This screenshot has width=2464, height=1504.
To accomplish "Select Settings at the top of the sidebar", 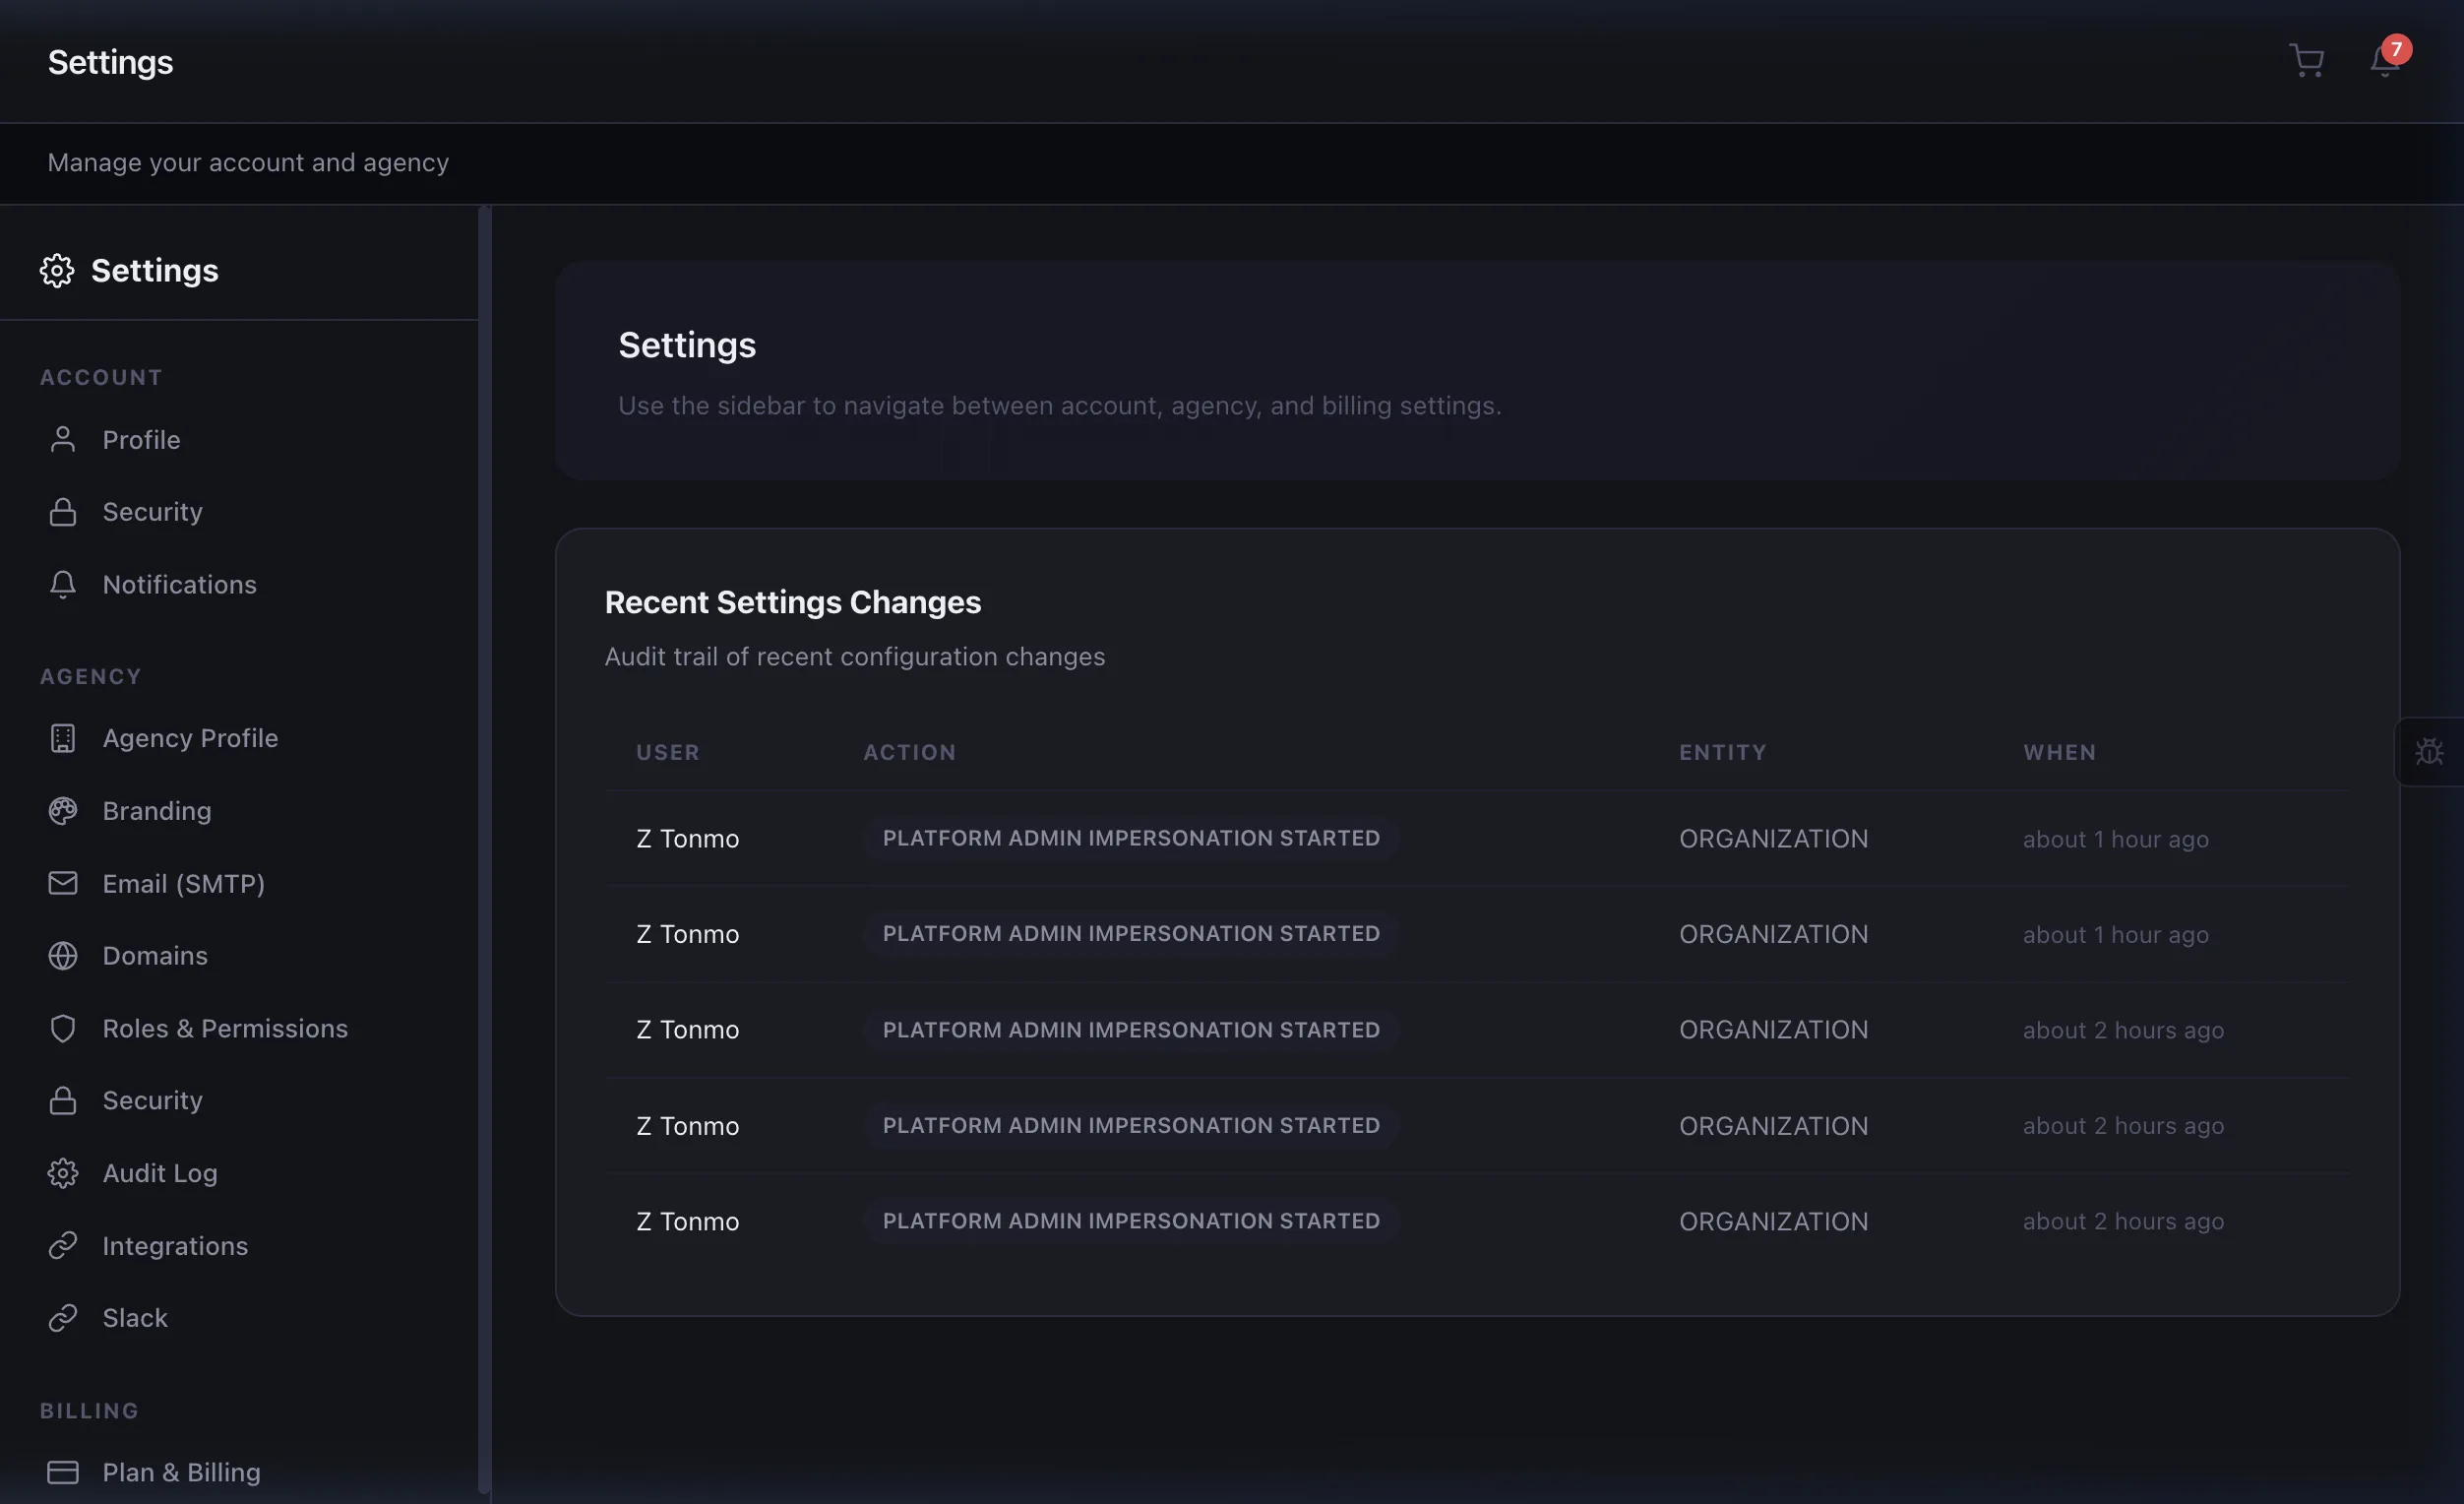I will tap(155, 270).
